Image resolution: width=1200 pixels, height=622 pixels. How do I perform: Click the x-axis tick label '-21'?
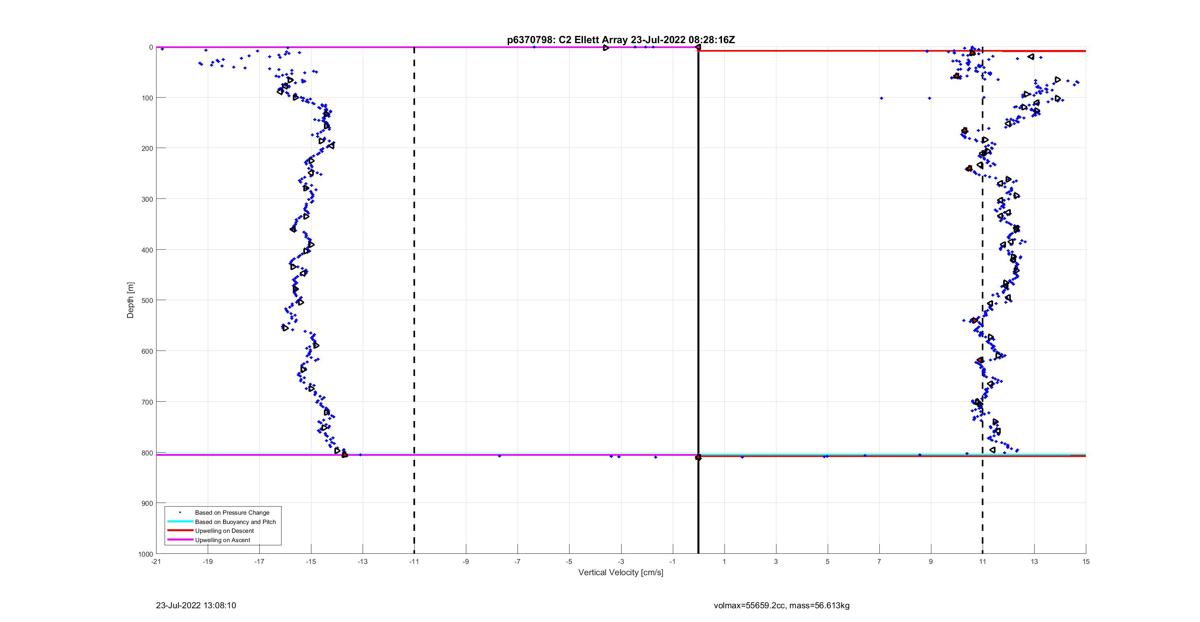tap(156, 561)
